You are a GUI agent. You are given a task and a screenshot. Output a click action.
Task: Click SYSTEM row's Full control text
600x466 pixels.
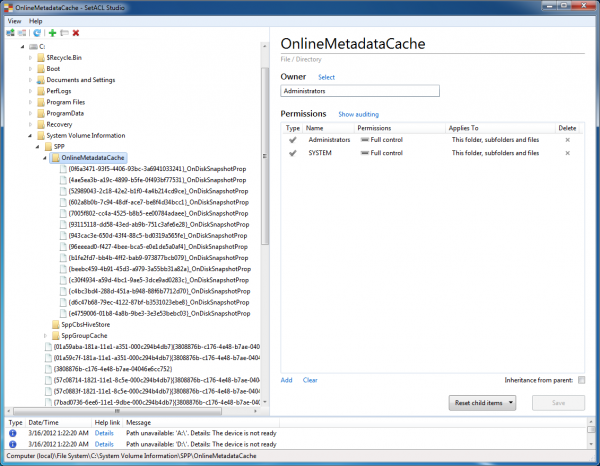click(386, 153)
